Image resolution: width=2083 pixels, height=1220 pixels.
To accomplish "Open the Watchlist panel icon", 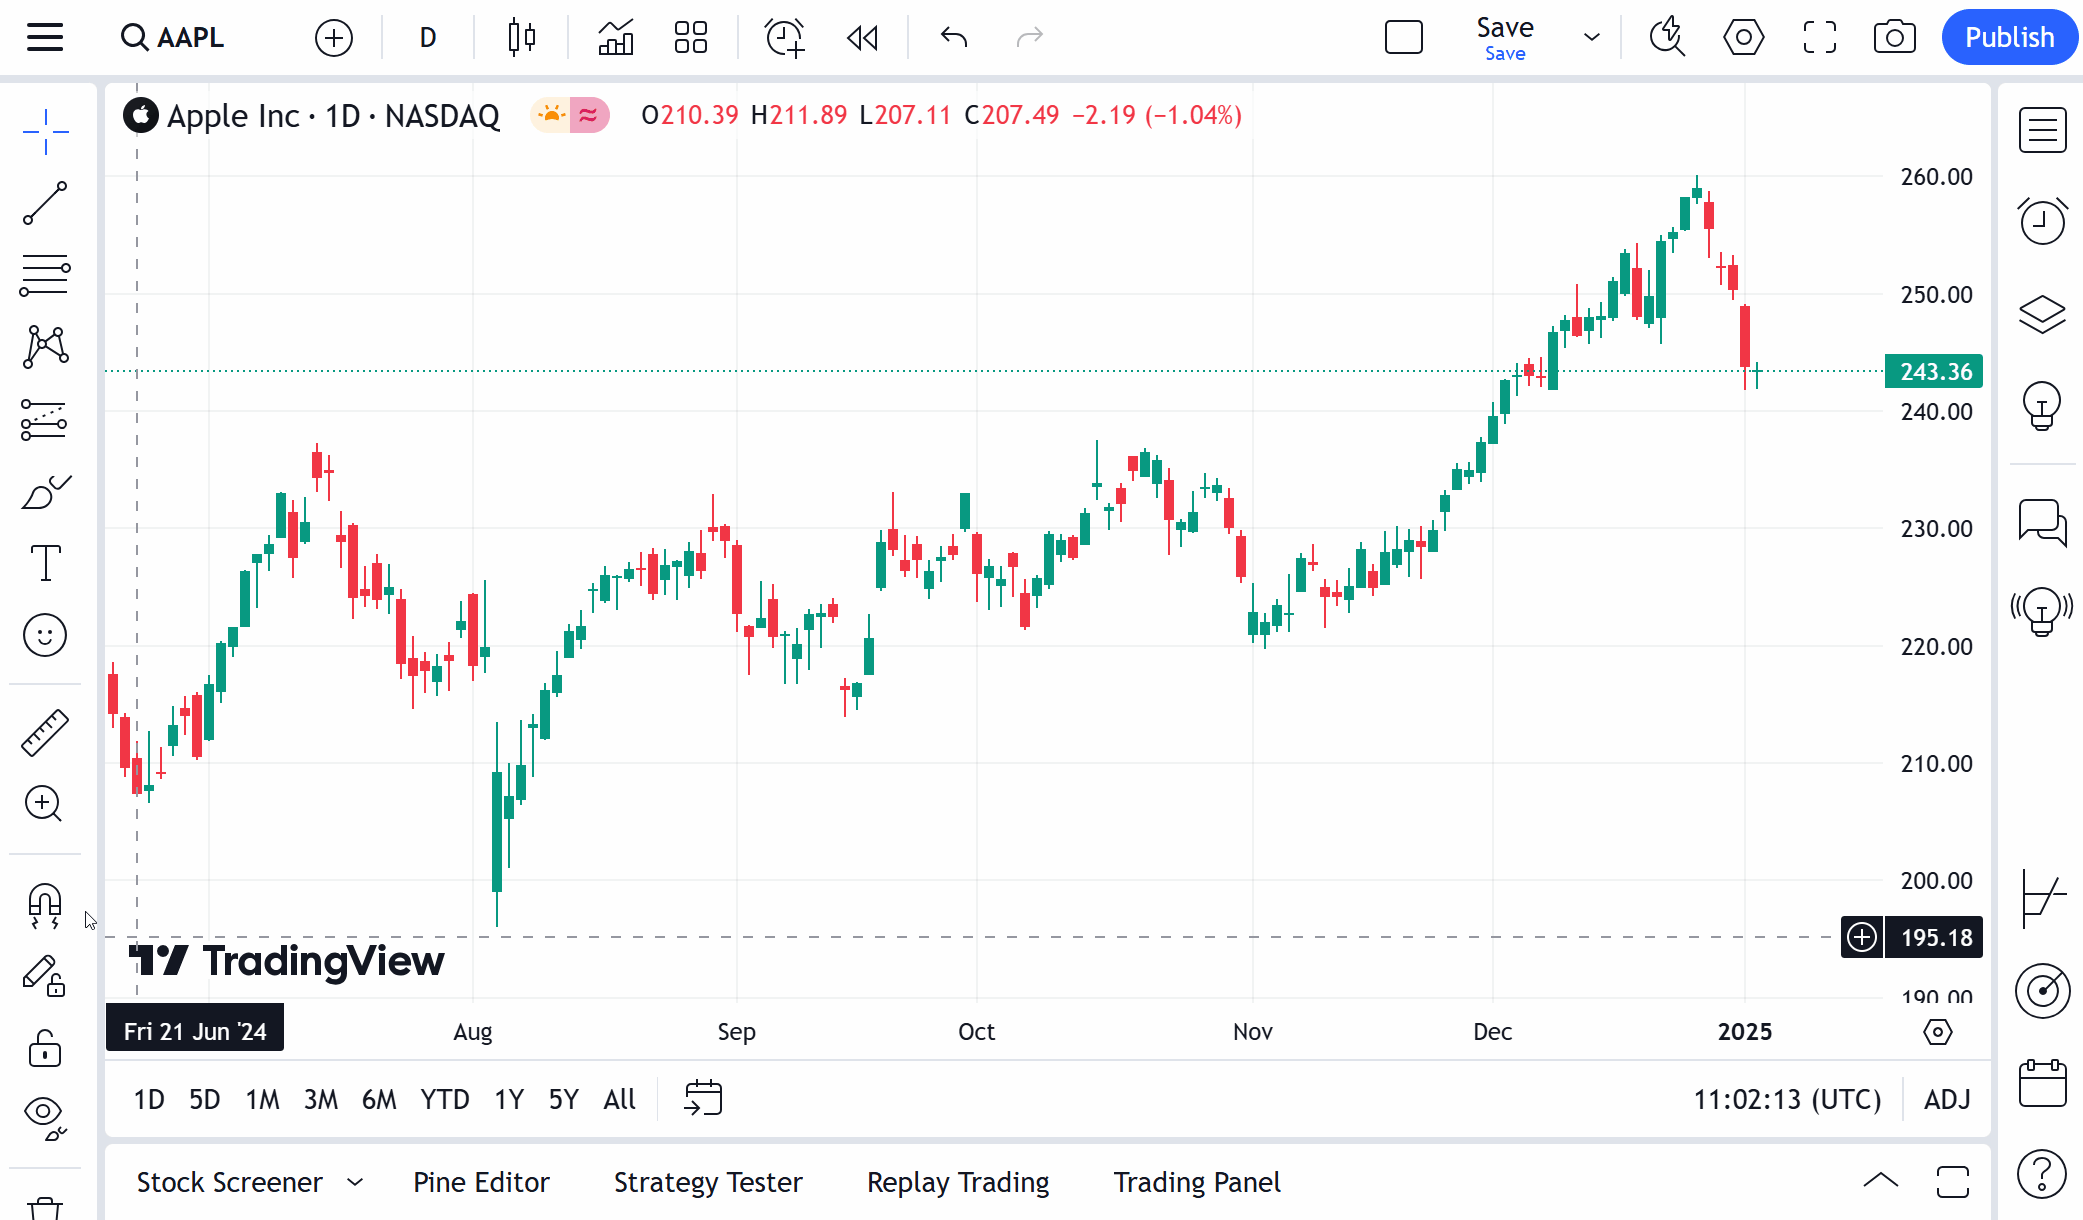I will (2042, 130).
